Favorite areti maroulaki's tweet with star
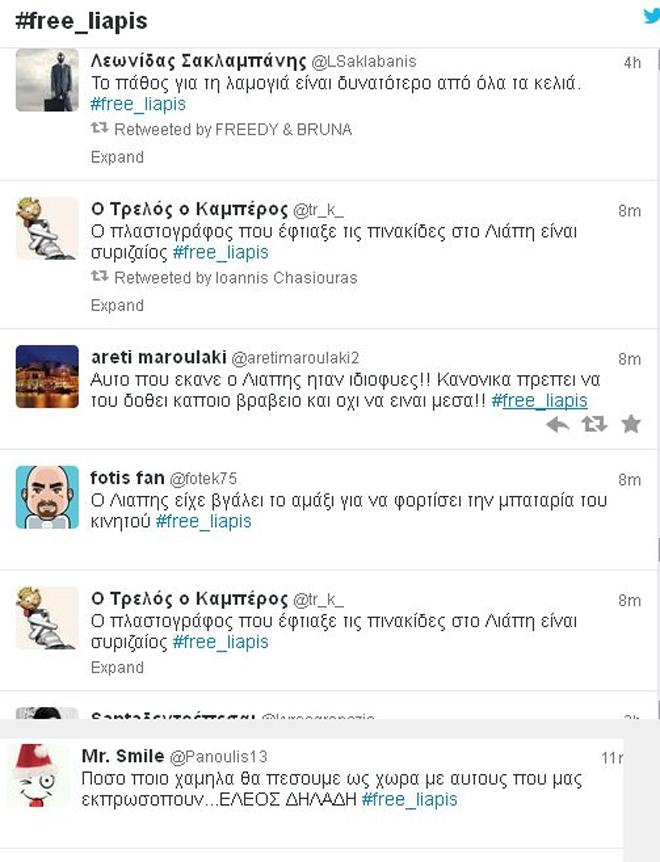Viewport: 660px width, 862px height. pos(631,424)
